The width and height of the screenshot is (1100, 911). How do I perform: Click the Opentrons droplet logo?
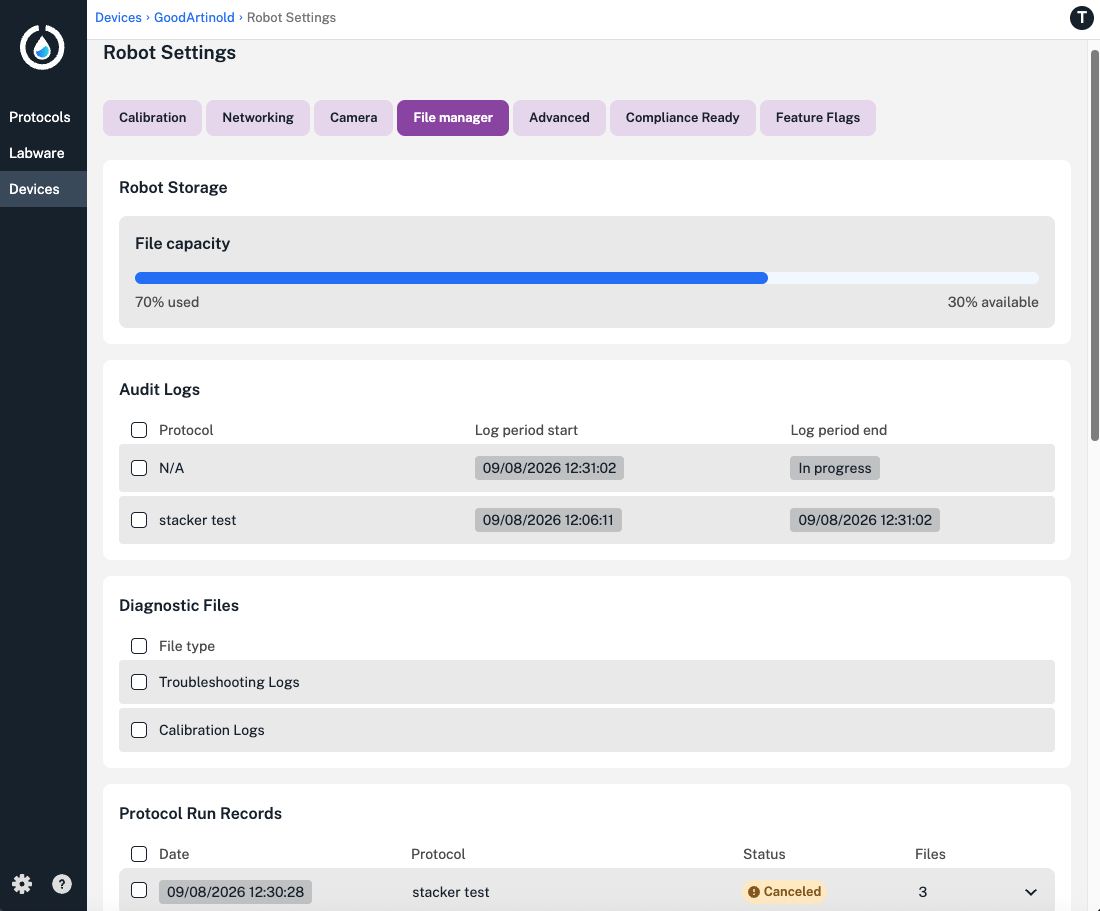tap(42, 47)
